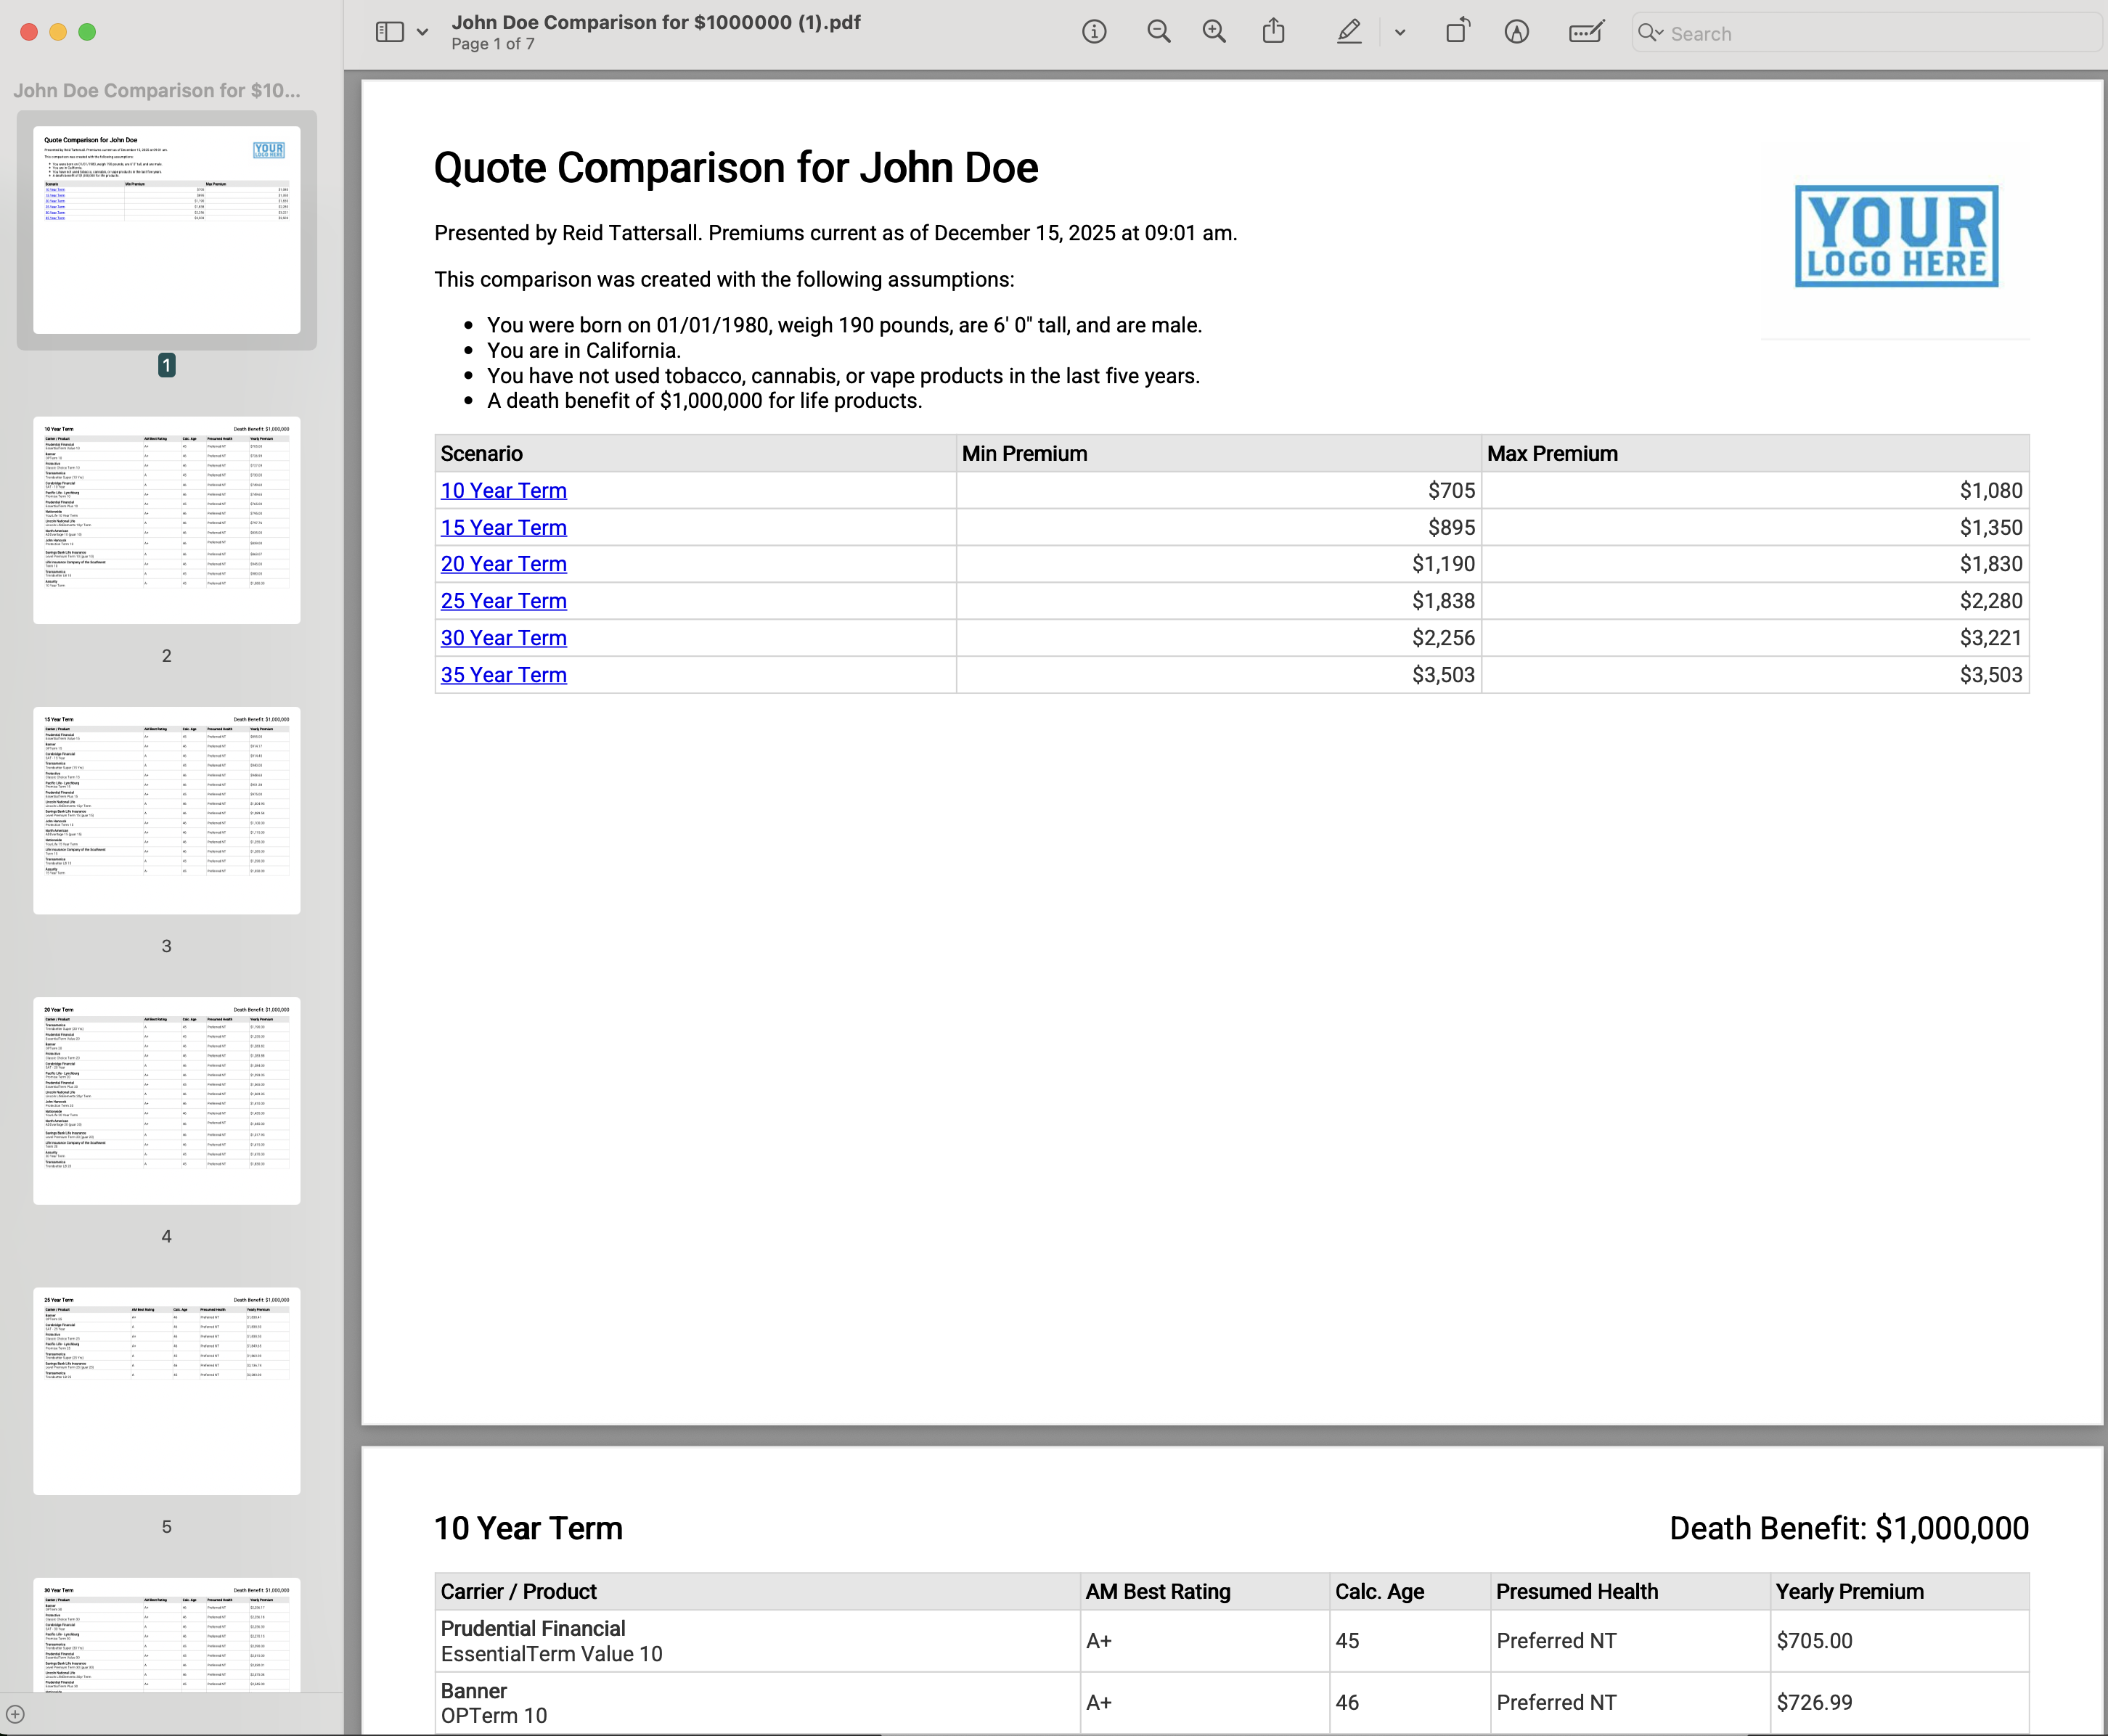
Task: Open the 10 Year Term link
Action: point(503,490)
